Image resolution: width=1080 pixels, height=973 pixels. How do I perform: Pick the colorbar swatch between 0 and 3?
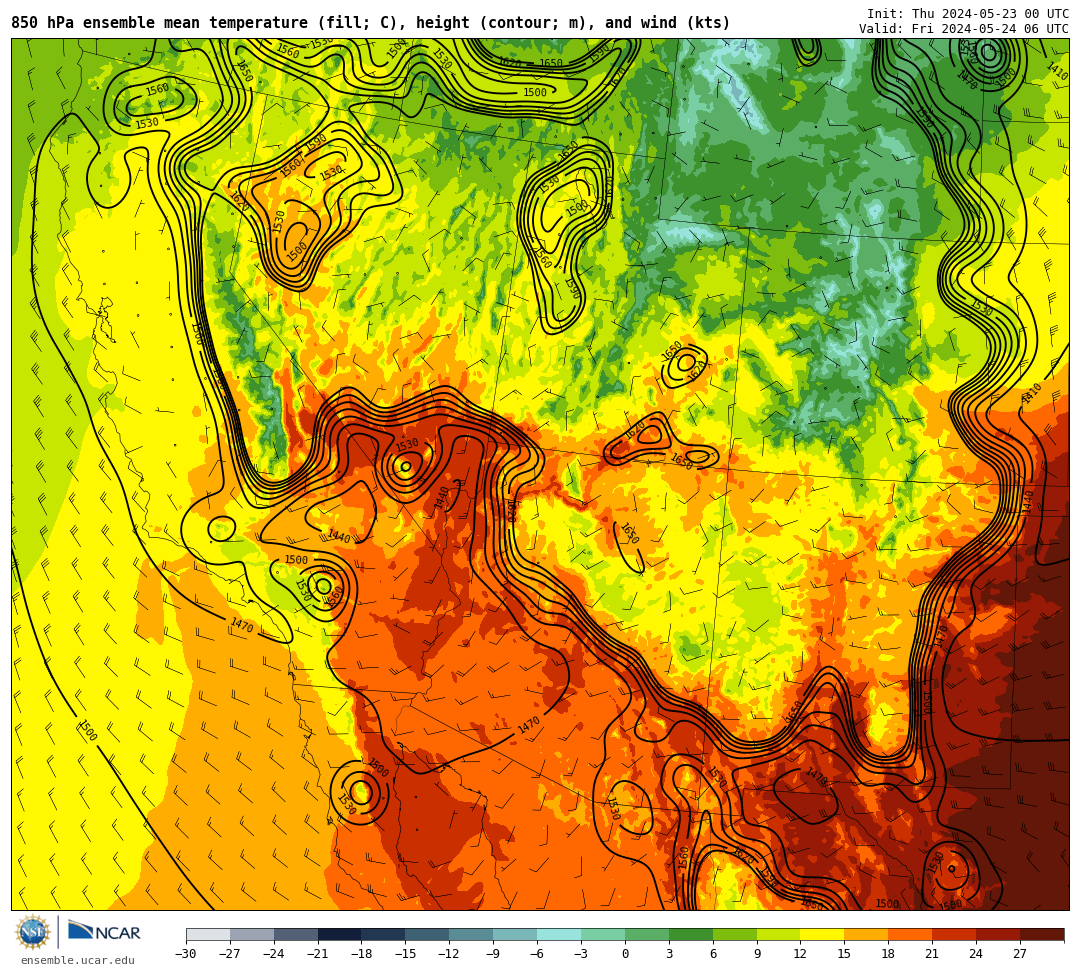click(x=647, y=934)
